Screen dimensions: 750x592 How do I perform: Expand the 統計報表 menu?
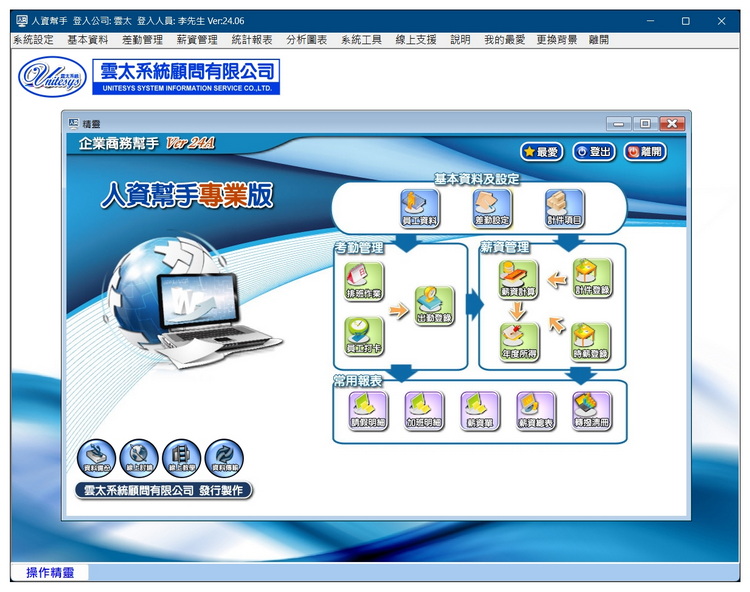point(251,40)
